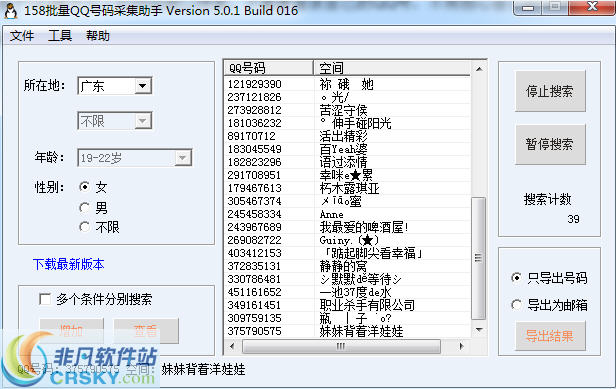
Task: Click the 空间 column header
Action: pos(392,68)
